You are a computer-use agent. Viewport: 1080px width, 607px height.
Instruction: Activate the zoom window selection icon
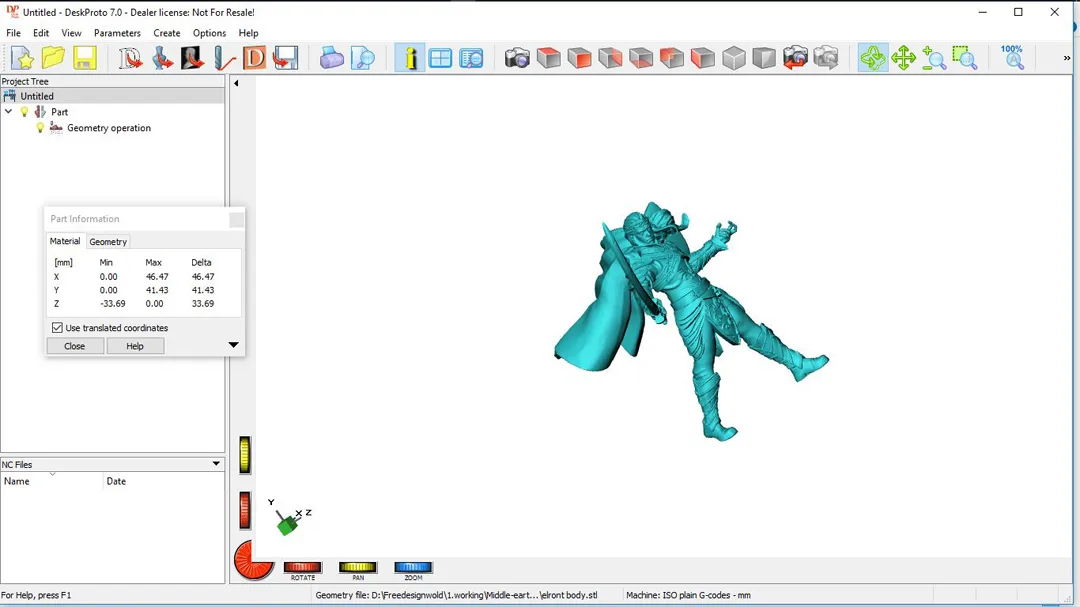coord(965,58)
